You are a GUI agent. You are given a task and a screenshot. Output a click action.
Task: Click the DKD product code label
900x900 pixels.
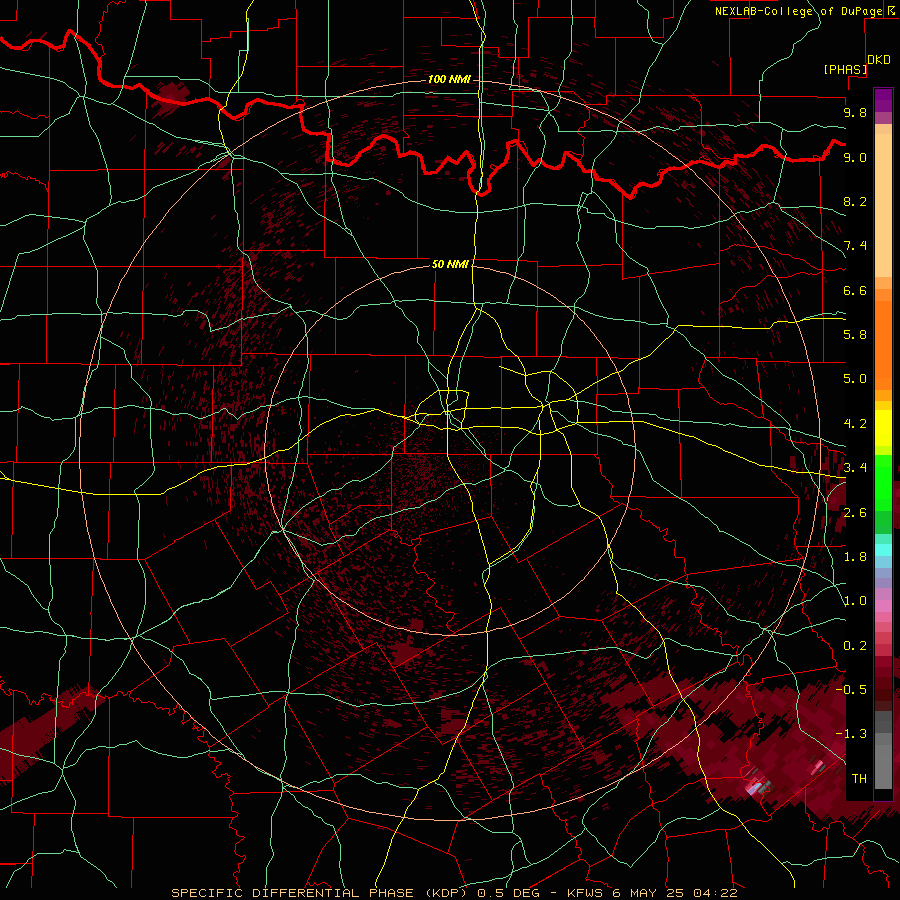pyautogui.click(x=879, y=60)
